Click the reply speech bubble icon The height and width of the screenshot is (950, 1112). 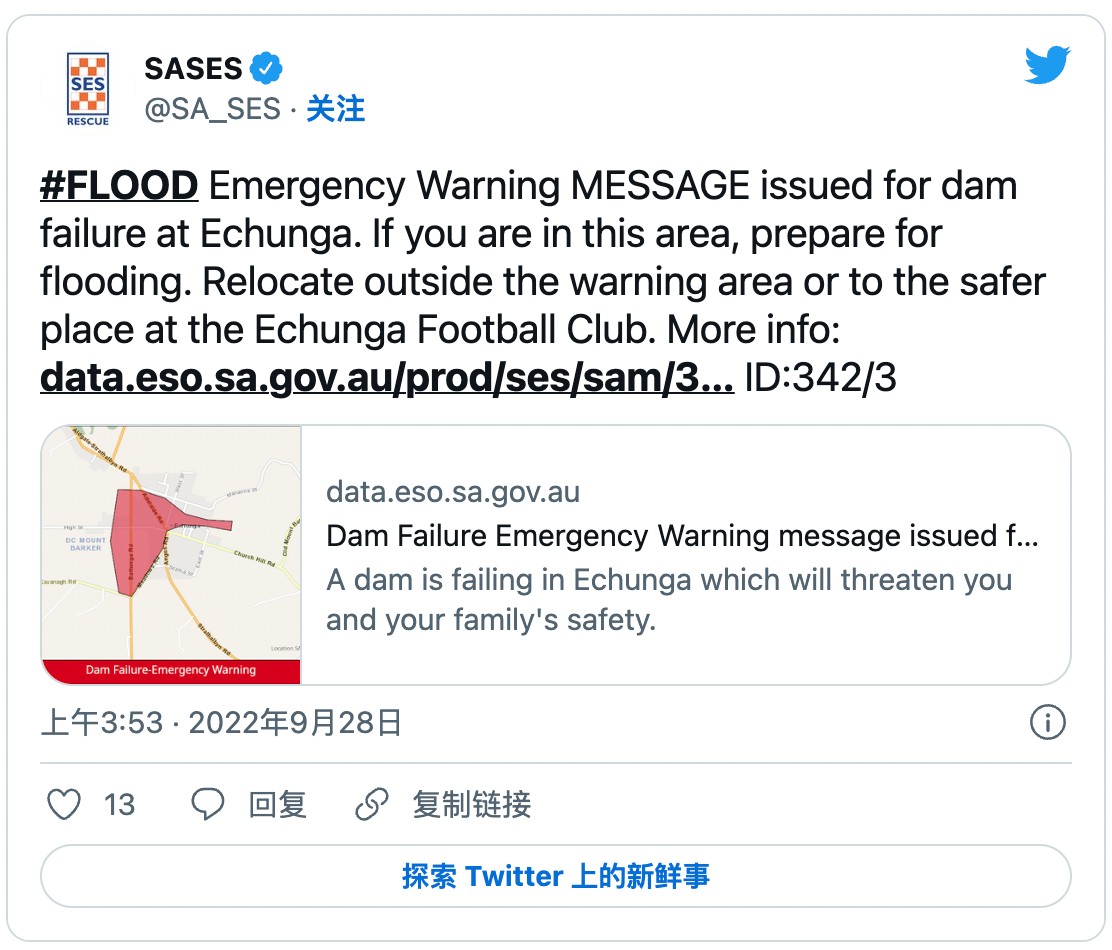pyautogui.click(x=208, y=804)
